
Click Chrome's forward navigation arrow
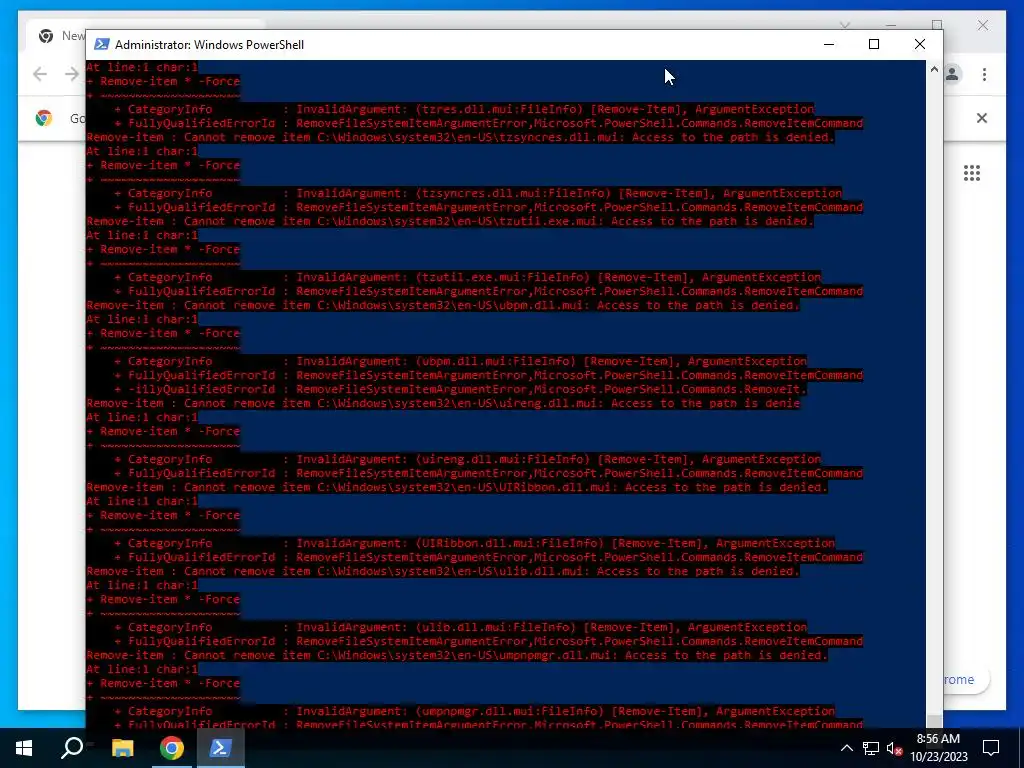[72, 74]
